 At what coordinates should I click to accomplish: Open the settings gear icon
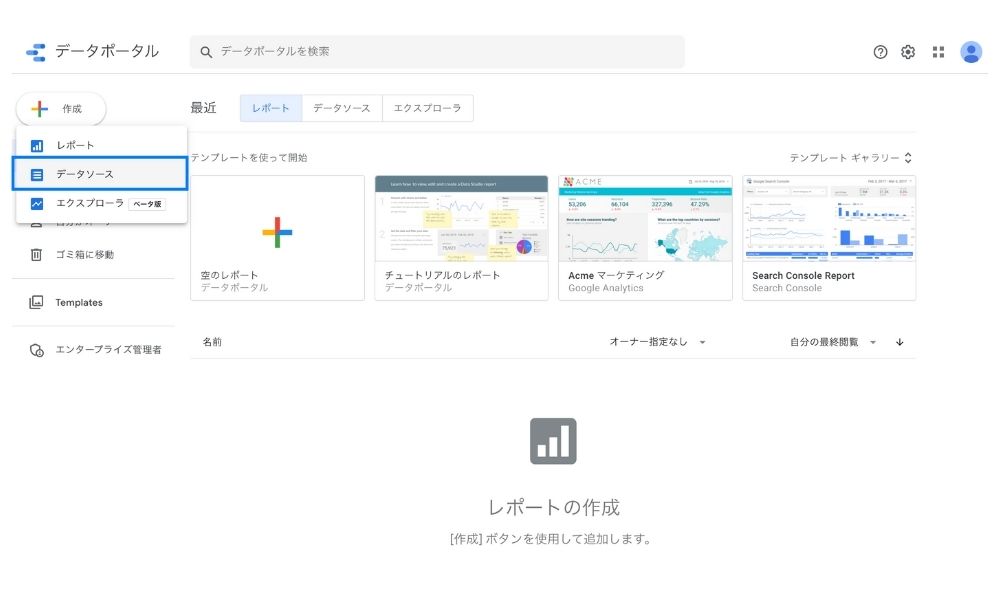pos(908,52)
